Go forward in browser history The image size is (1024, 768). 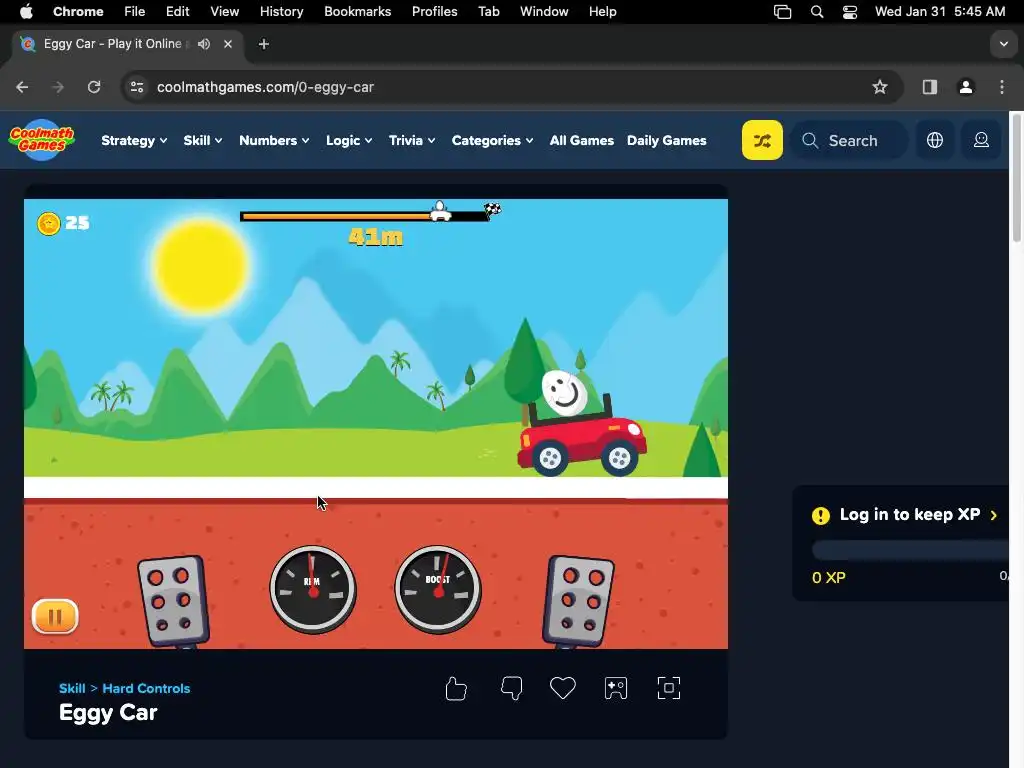[58, 87]
